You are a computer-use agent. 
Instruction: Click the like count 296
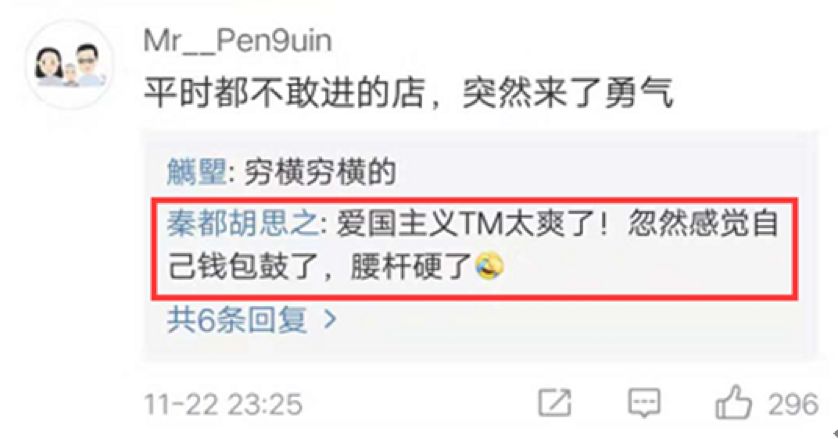[x=793, y=404]
